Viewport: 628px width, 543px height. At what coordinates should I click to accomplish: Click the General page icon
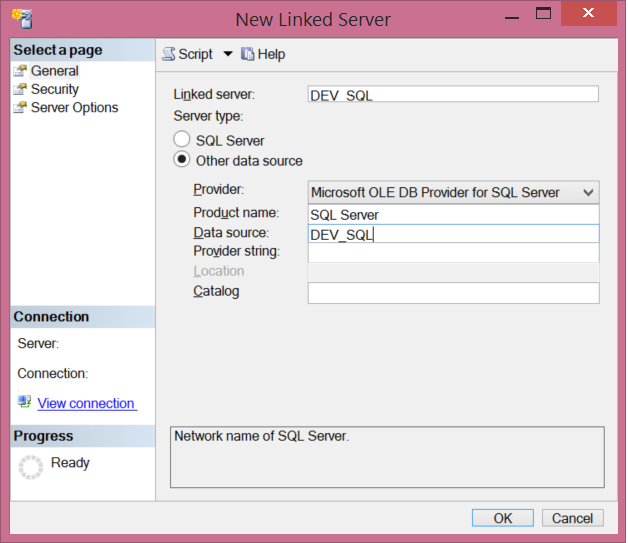(20, 71)
